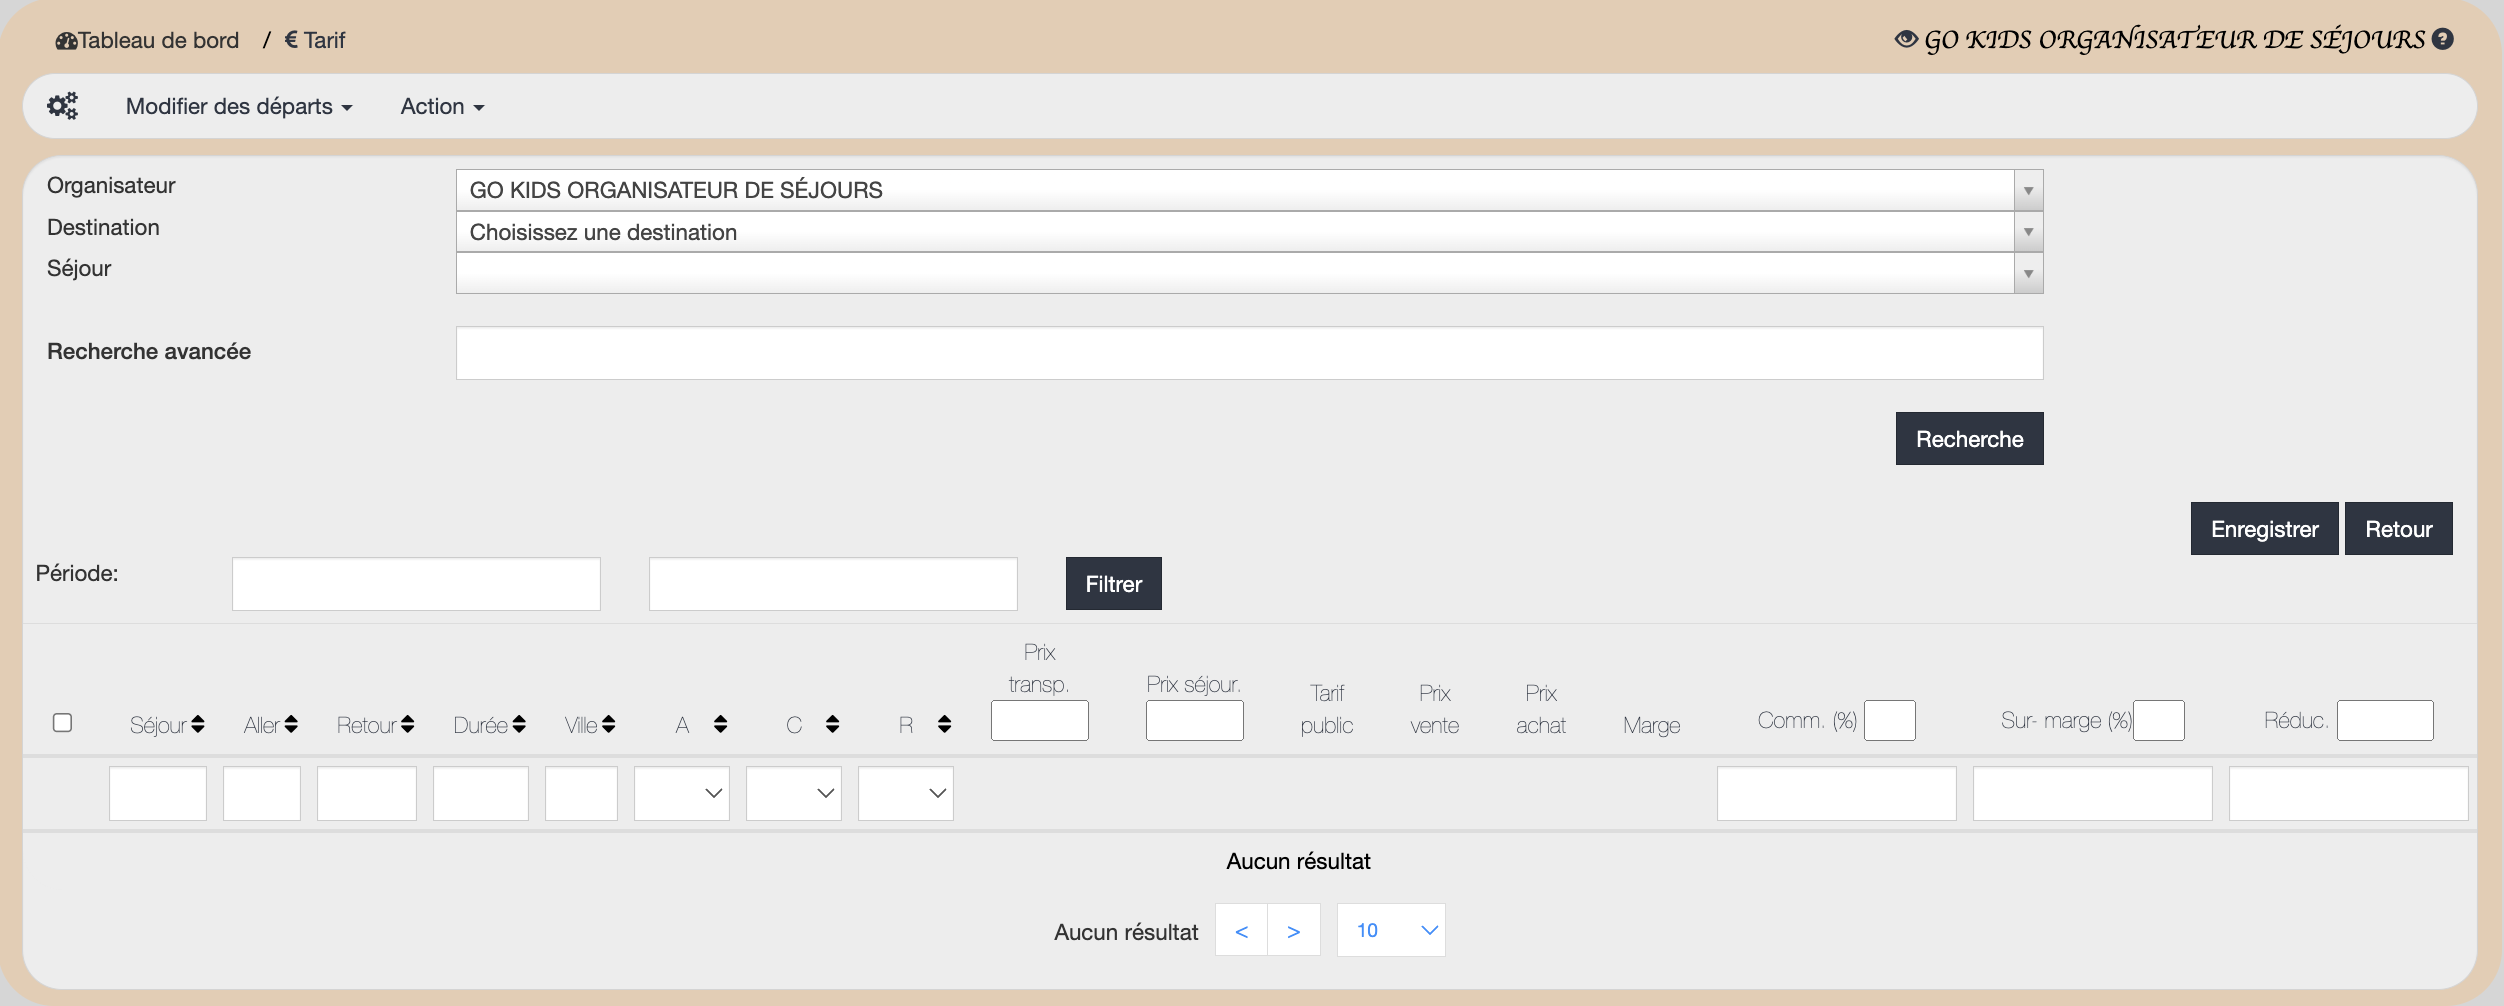
Task: Click the settings gears icon
Action: [x=62, y=106]
